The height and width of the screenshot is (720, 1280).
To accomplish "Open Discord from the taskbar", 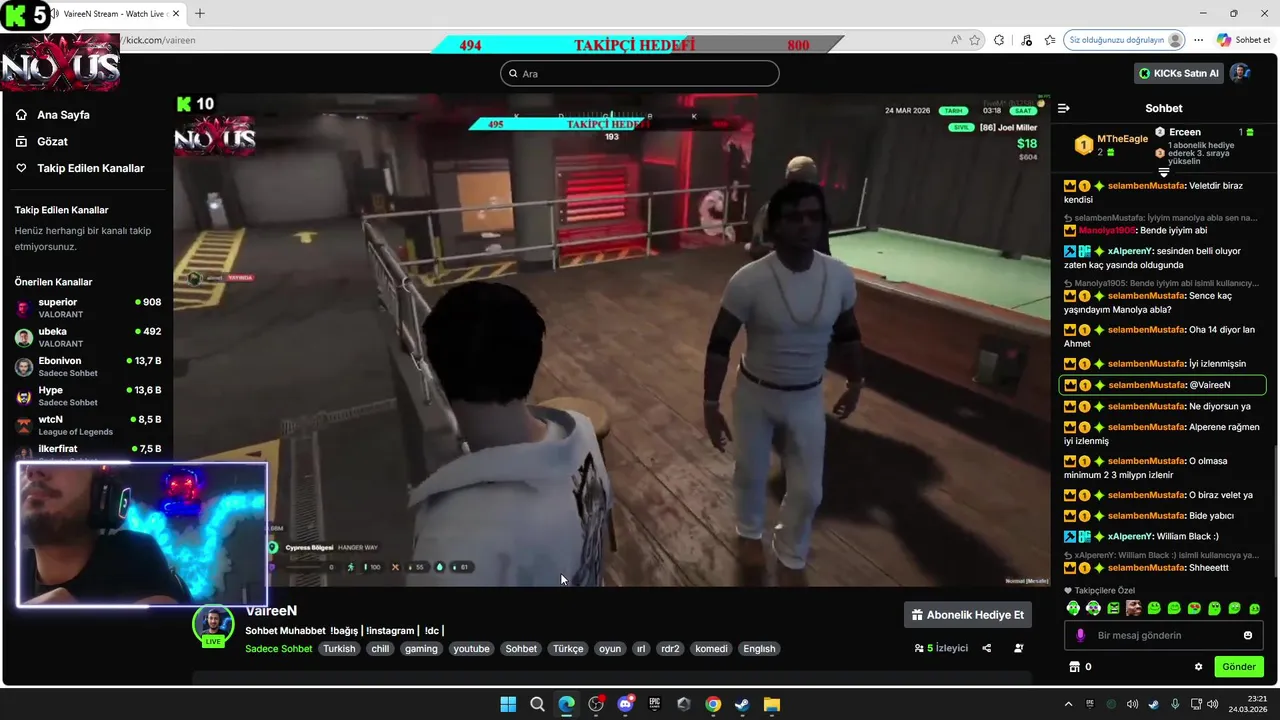I will [x=625, y=704].
